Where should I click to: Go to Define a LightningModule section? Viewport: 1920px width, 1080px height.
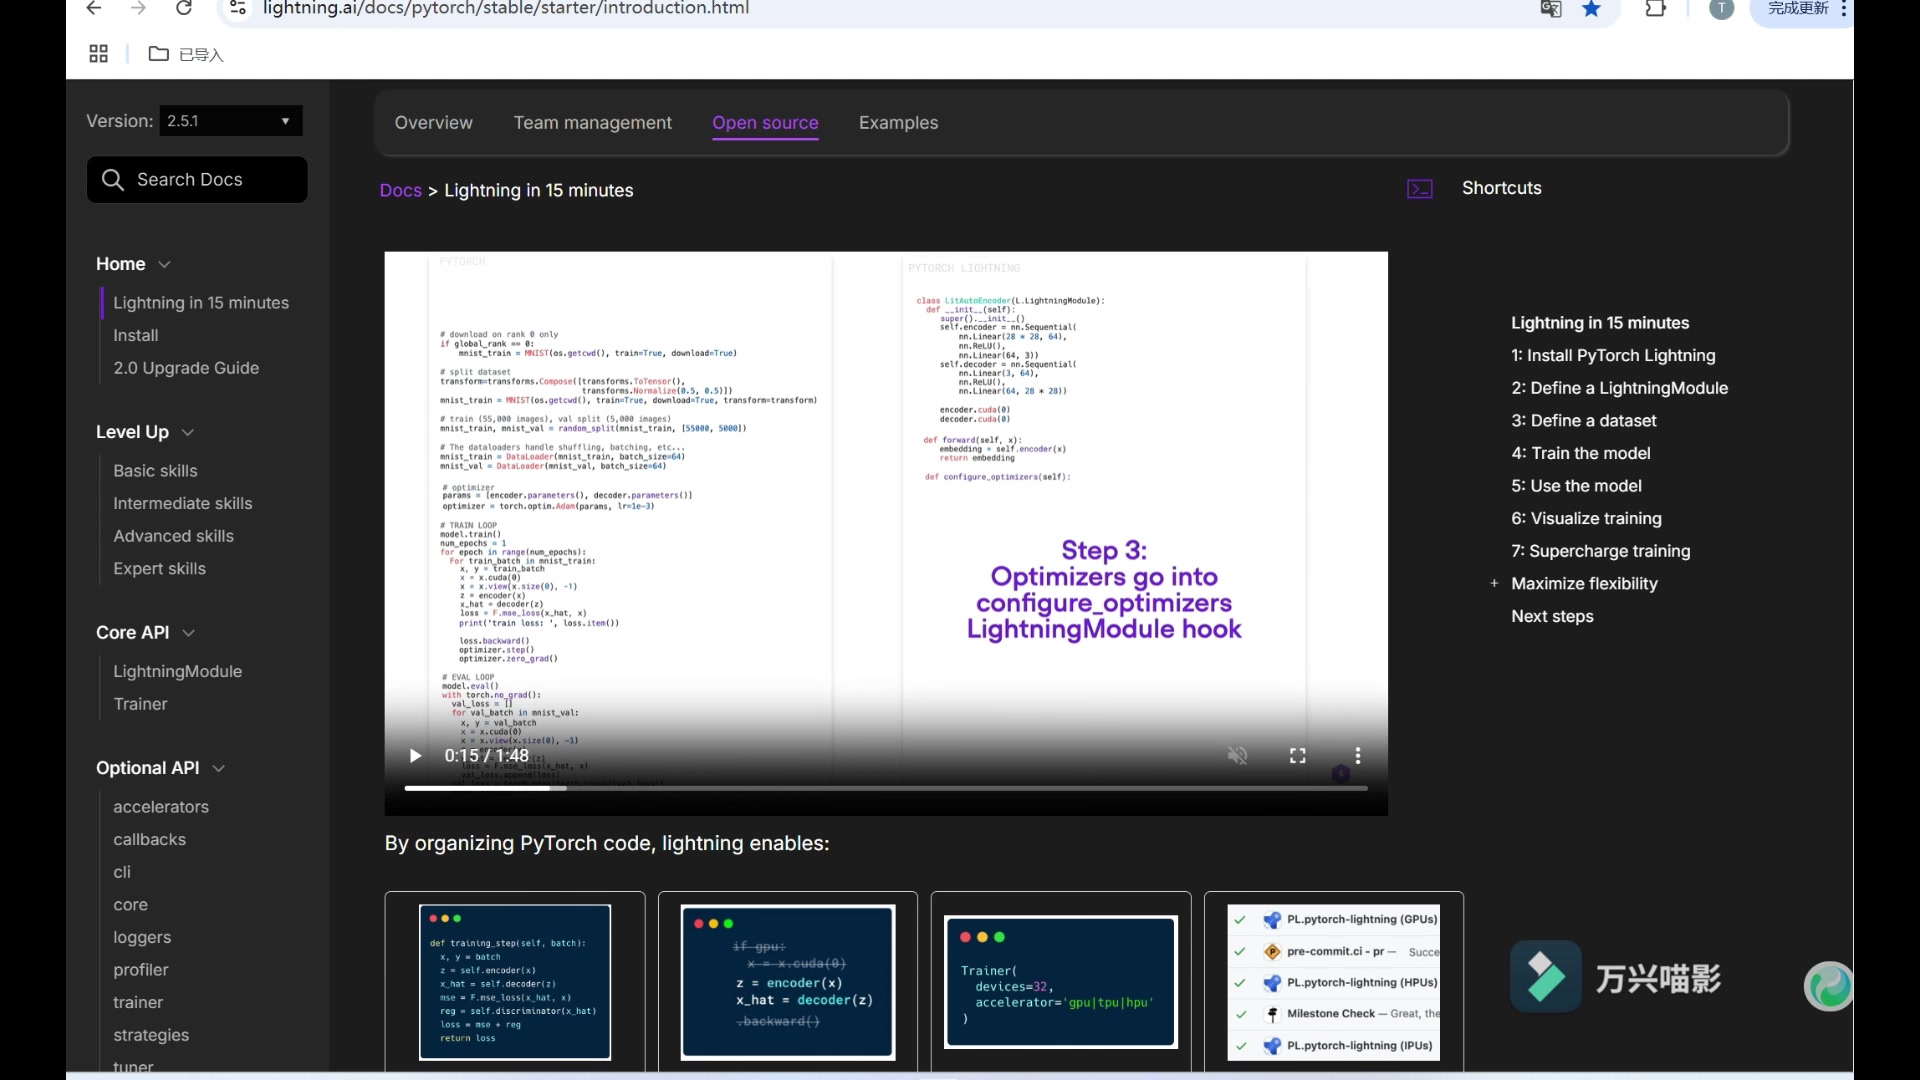1619,388
